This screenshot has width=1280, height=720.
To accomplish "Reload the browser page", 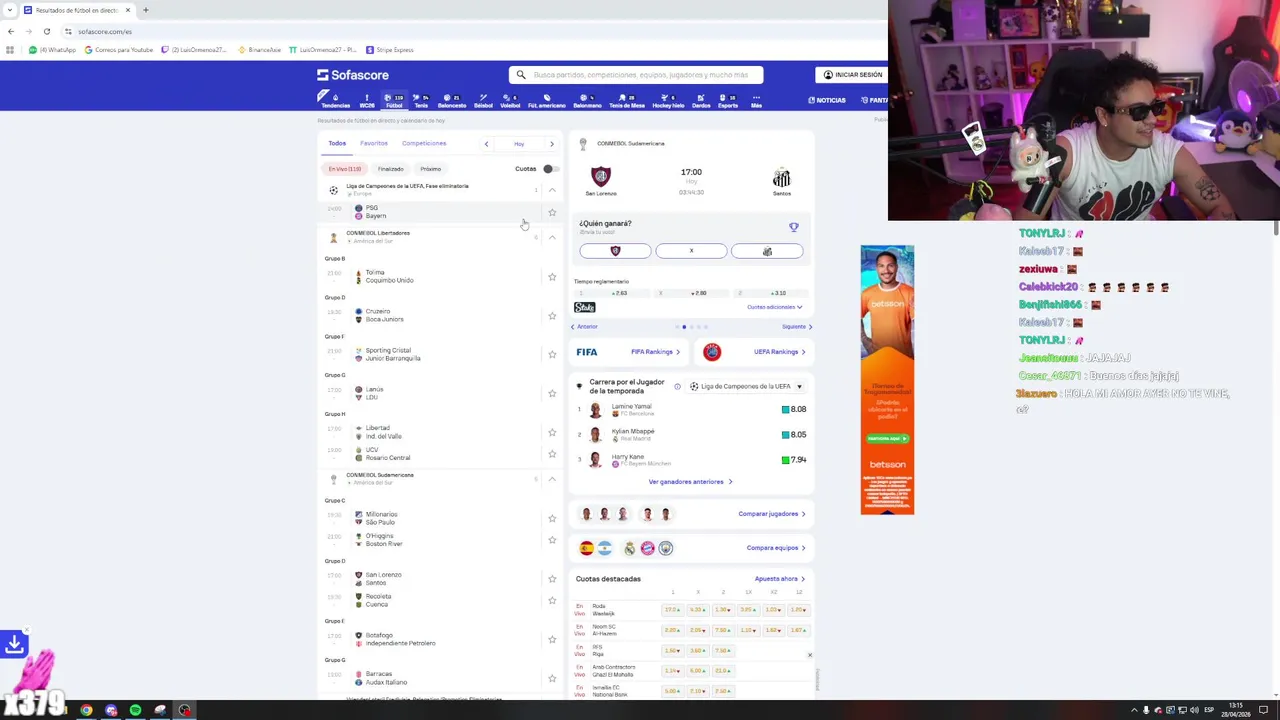I will pyautogui.click(x=46, y=31).
